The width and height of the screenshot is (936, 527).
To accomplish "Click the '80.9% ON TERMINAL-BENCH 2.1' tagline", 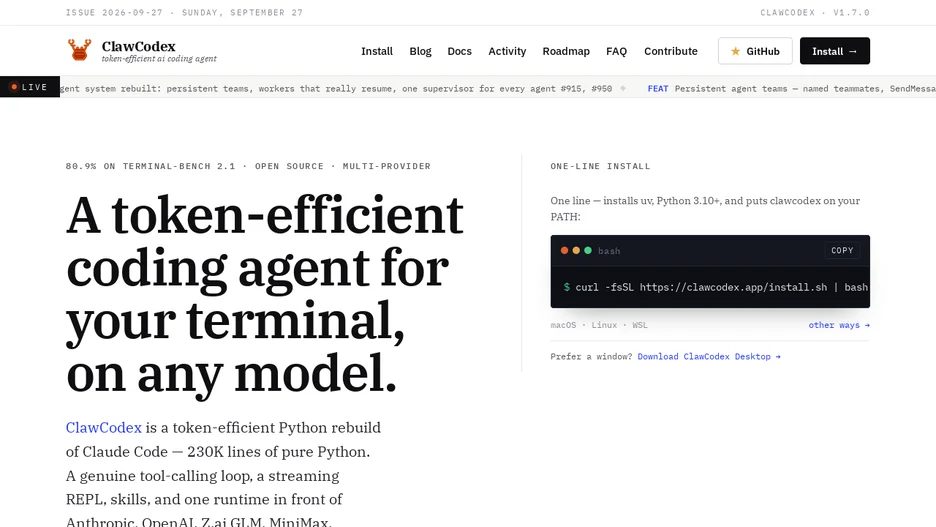I will (x=150, y=167).
